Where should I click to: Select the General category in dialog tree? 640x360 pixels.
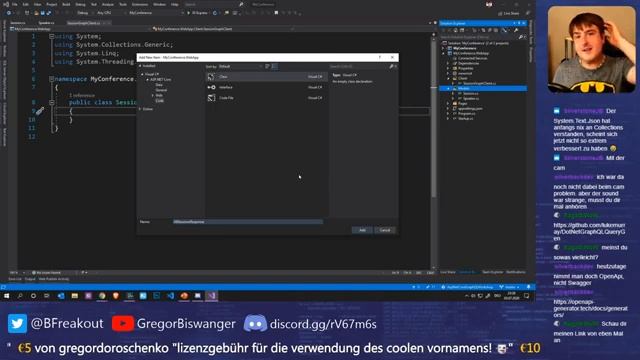tap(161, 90)
